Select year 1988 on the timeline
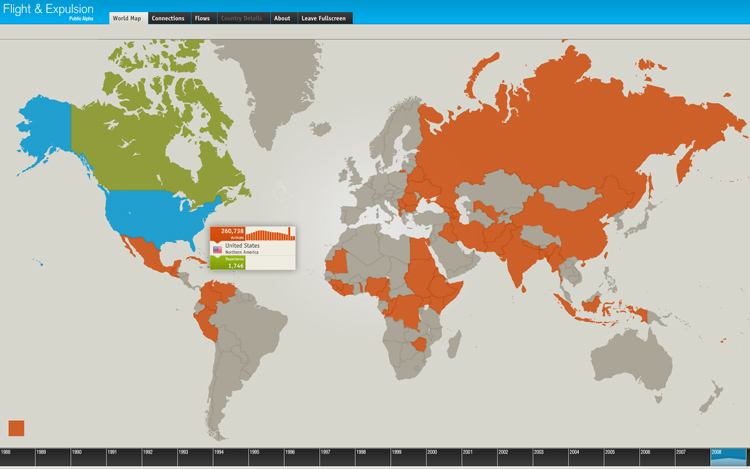Image resolution: width=750 pixels, height=469 pixels. (17, 457)
